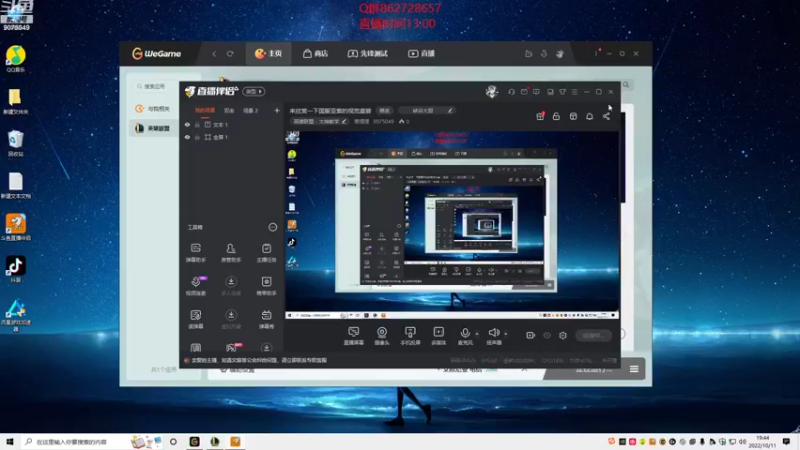Viewport: 800px width, 450px height.
Task: Toggle lock on 文本 1 source
Action: click(x=197, y=124)
